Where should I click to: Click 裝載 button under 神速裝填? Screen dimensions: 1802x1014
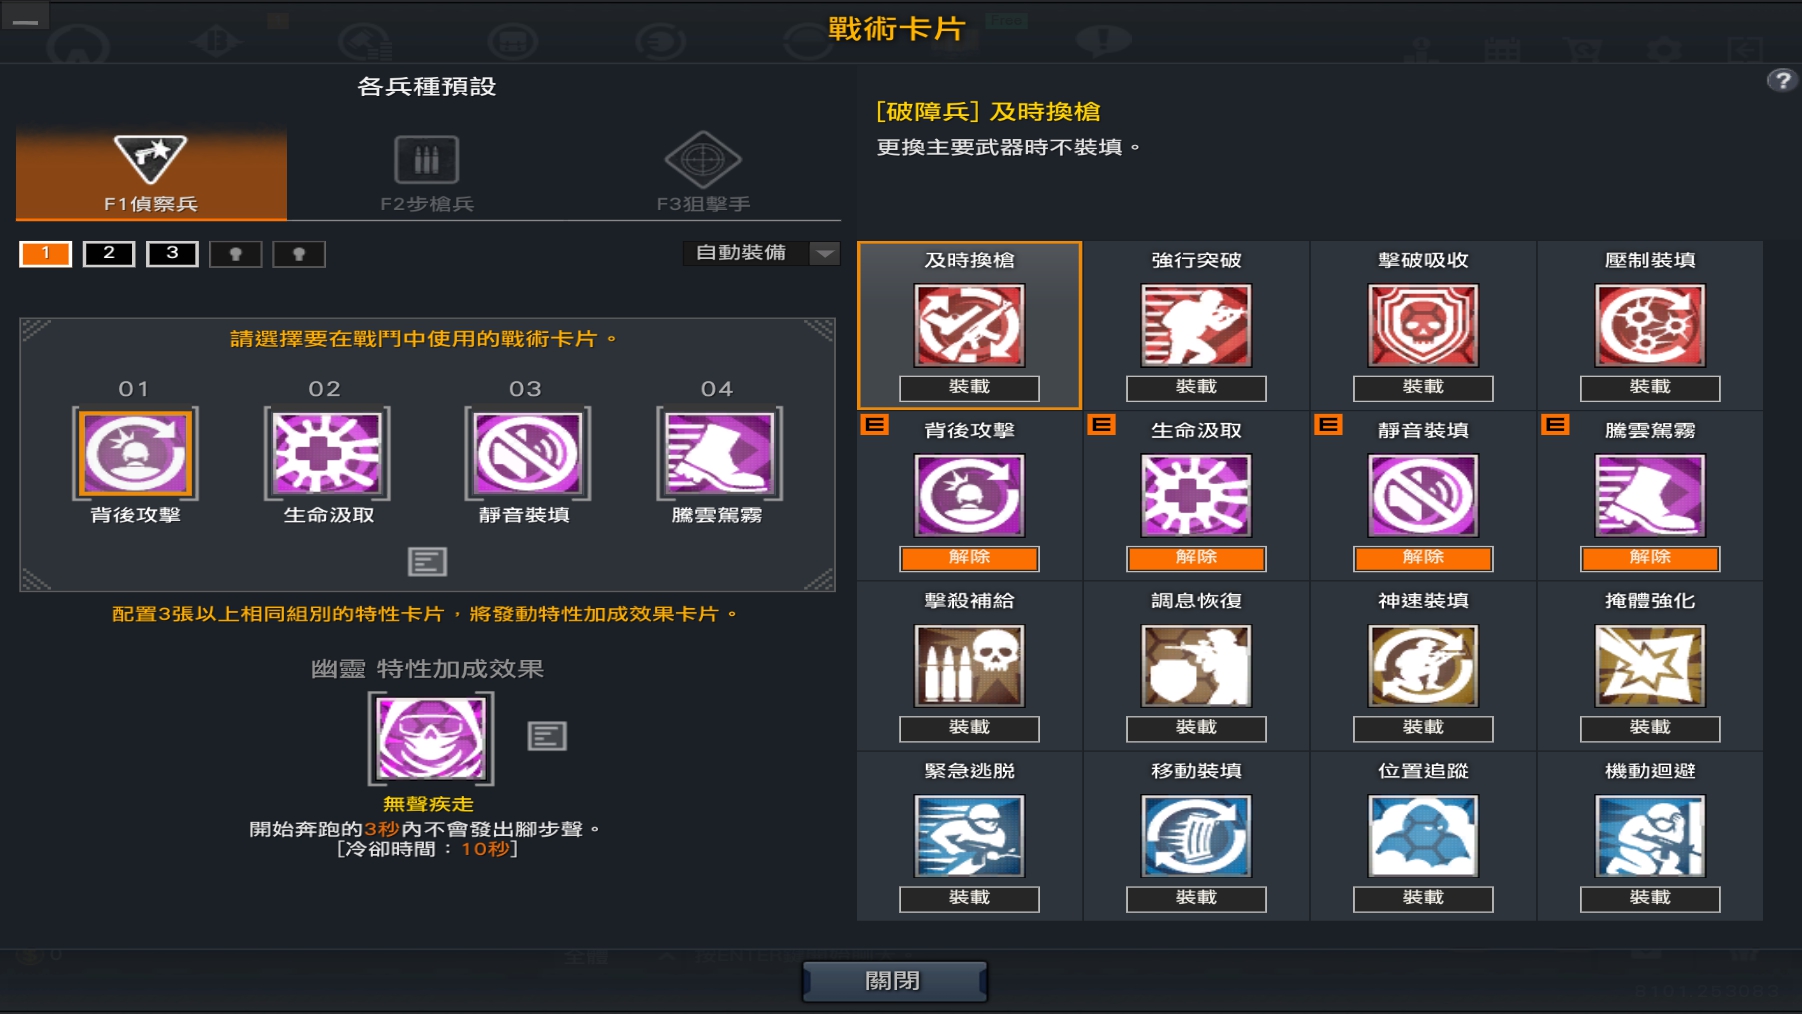click(1423, 728)
